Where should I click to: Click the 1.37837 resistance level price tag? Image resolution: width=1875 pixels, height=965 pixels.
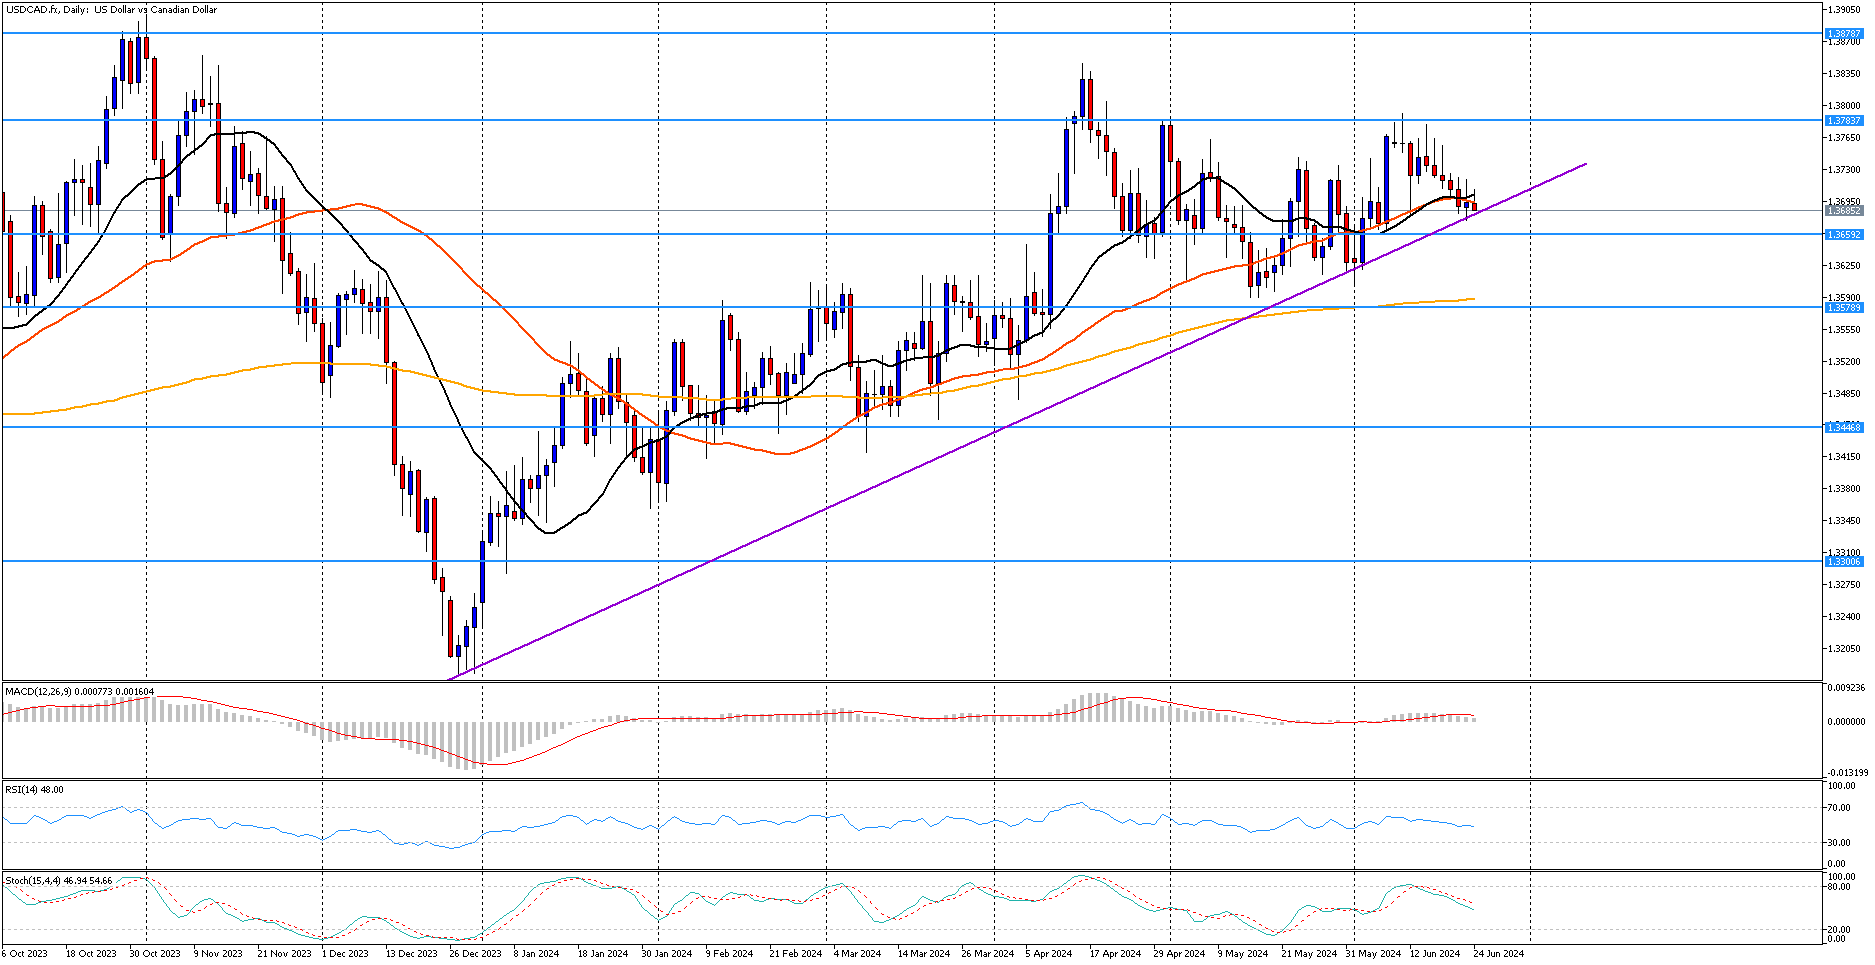click(1844, 121)
